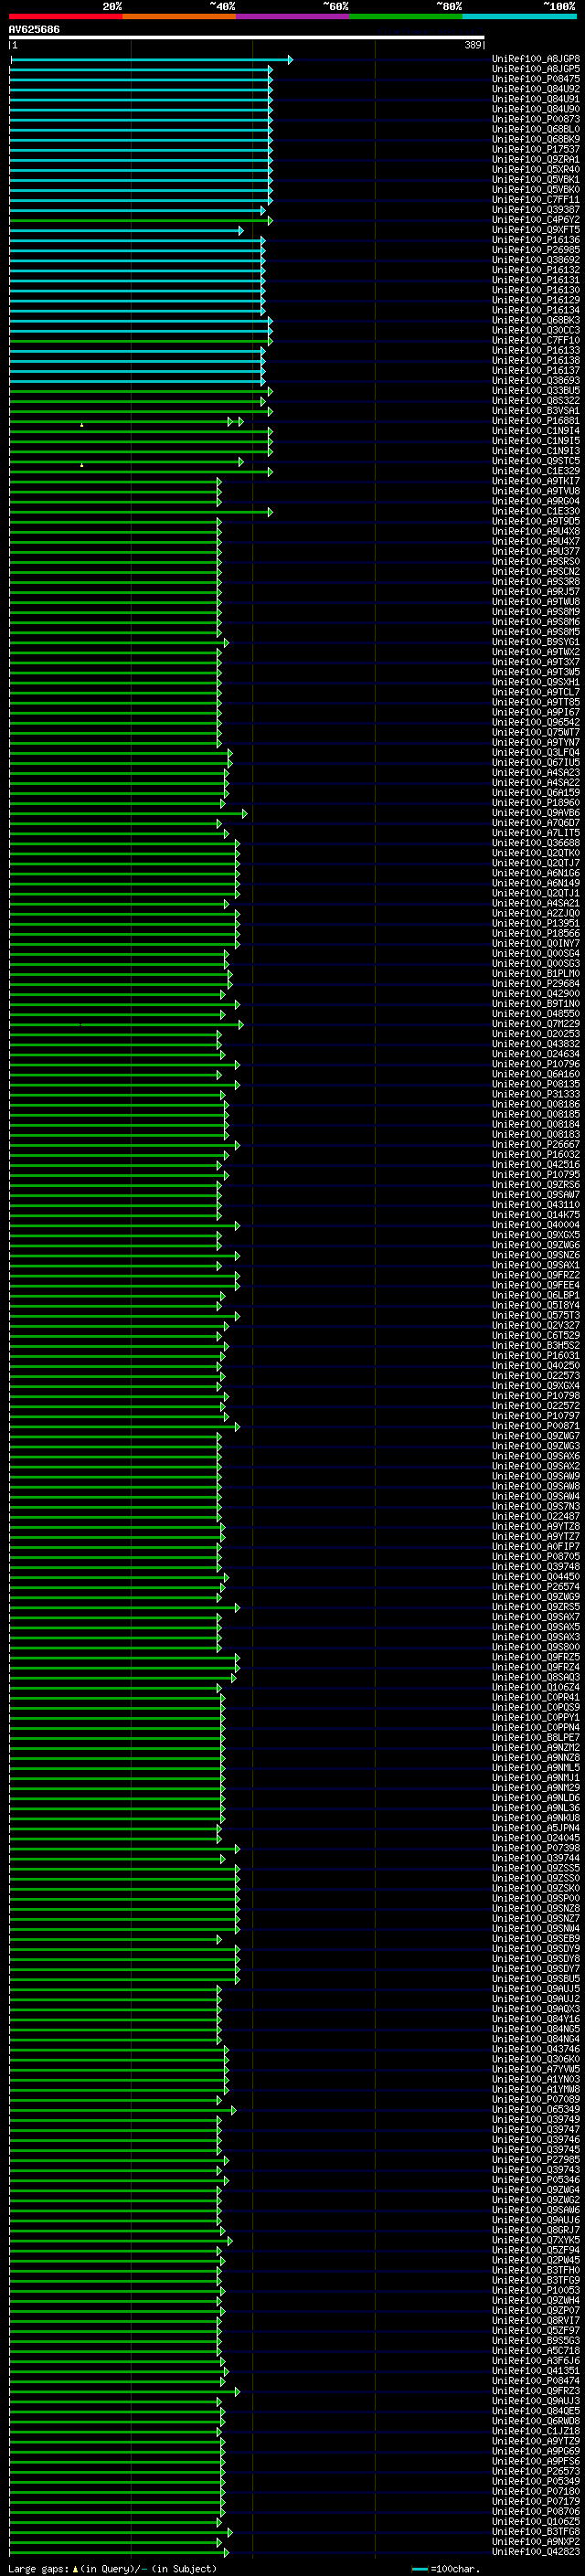Open hit UniRef100_P13951

(x=536, y=923)
